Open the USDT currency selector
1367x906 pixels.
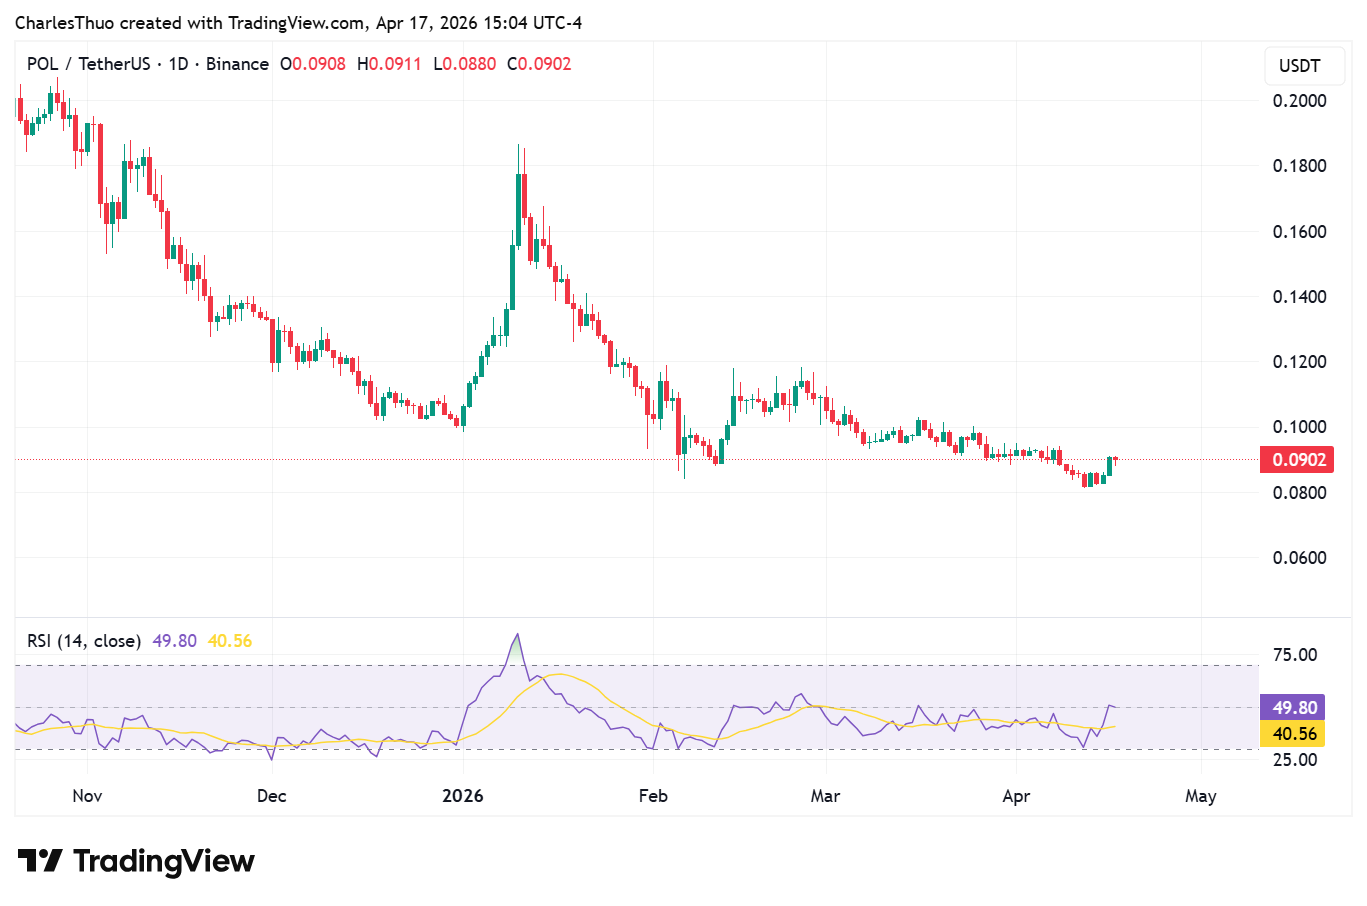point(1299,66)
